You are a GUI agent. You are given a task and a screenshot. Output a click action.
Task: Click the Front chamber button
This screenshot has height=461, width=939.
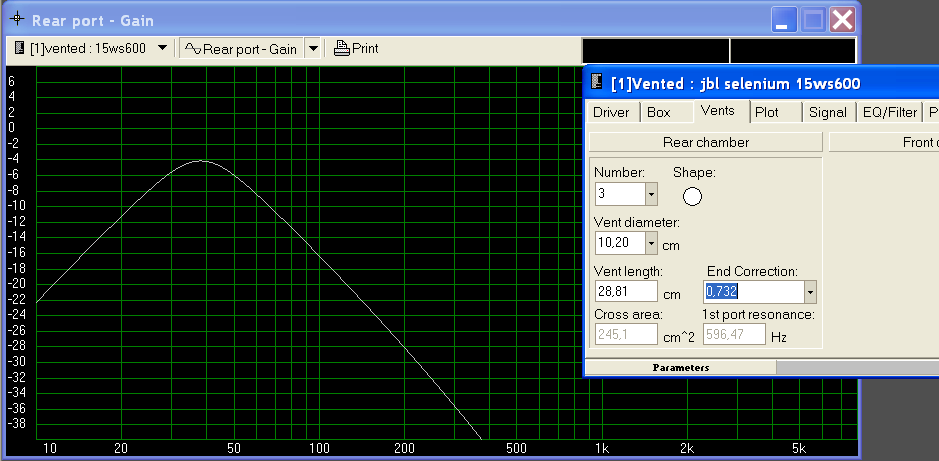pos(884,142)
